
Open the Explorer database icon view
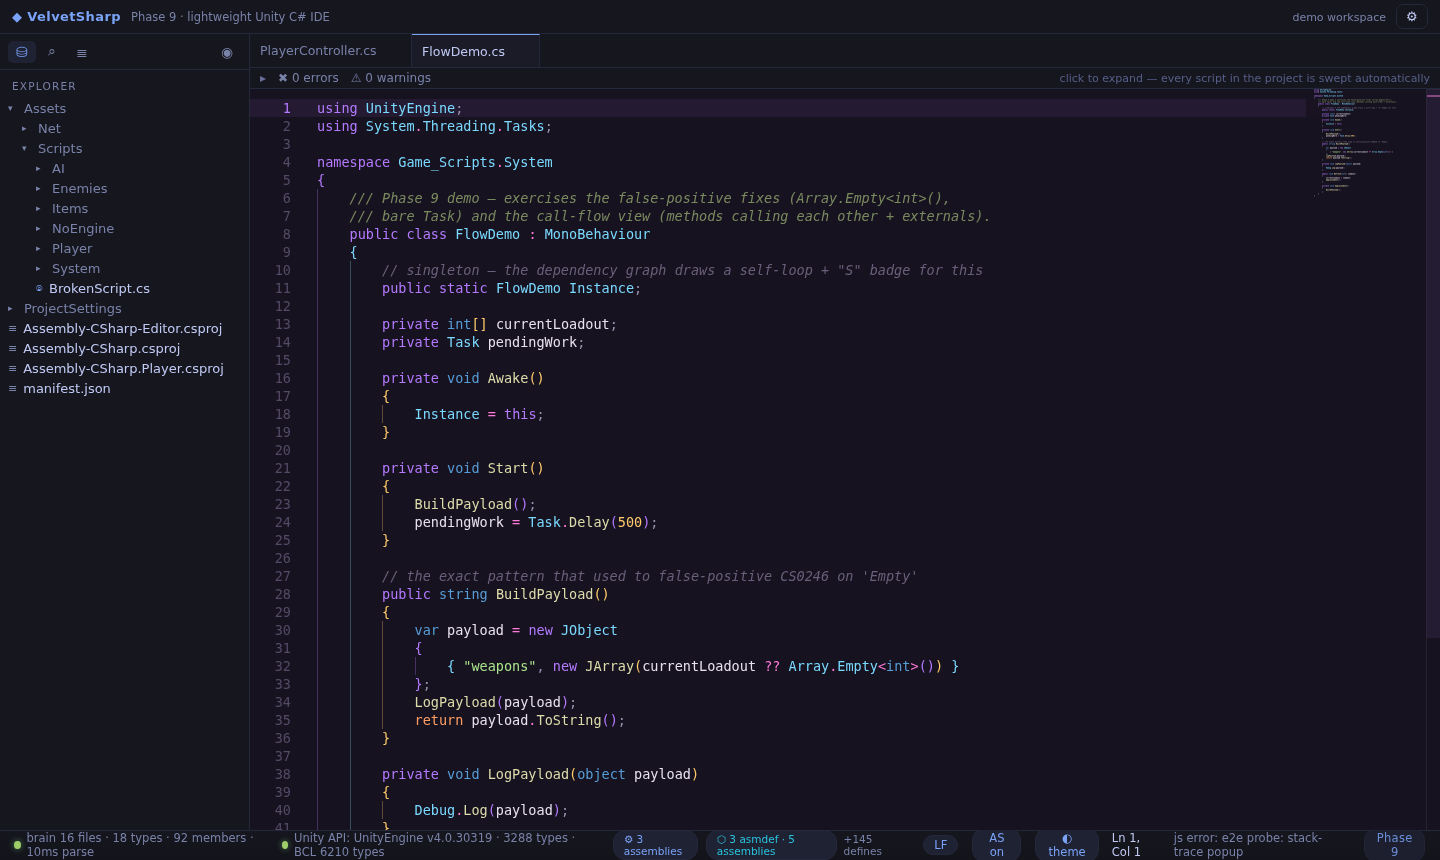click(22, 52)
